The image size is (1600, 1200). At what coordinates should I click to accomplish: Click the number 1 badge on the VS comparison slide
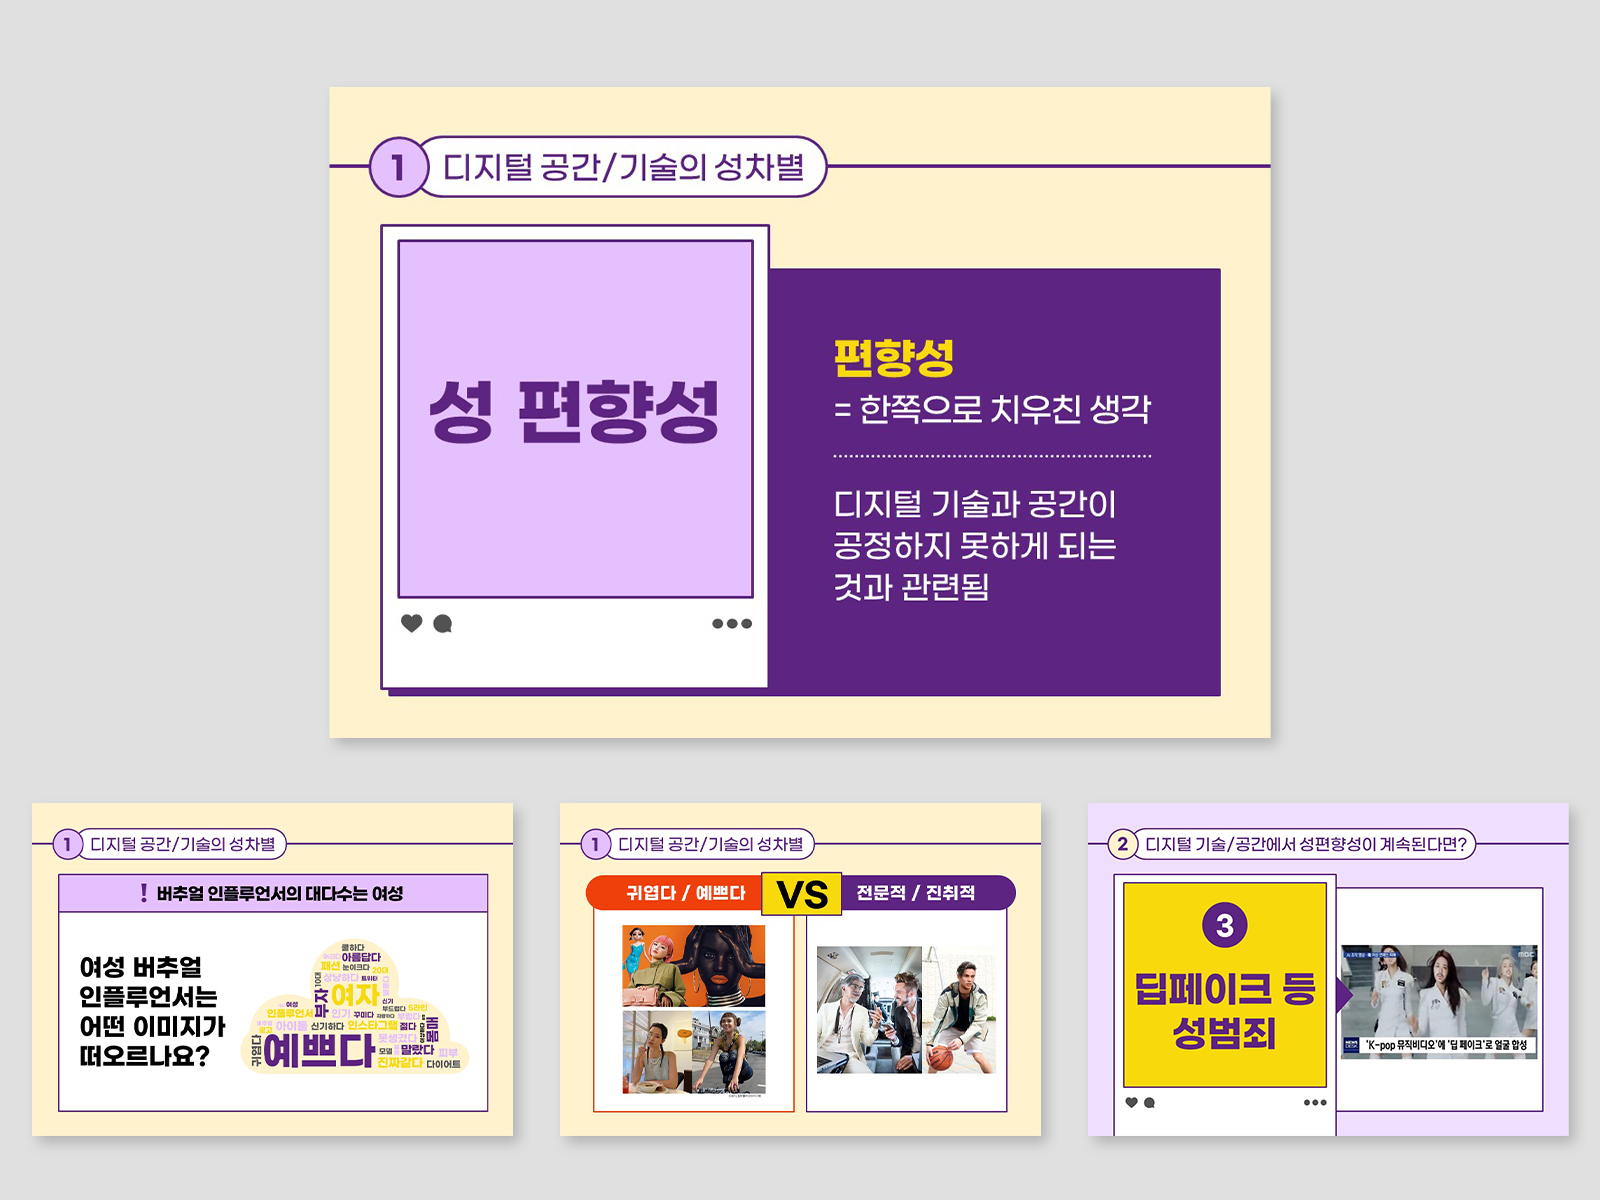click(x=595, y=844)
